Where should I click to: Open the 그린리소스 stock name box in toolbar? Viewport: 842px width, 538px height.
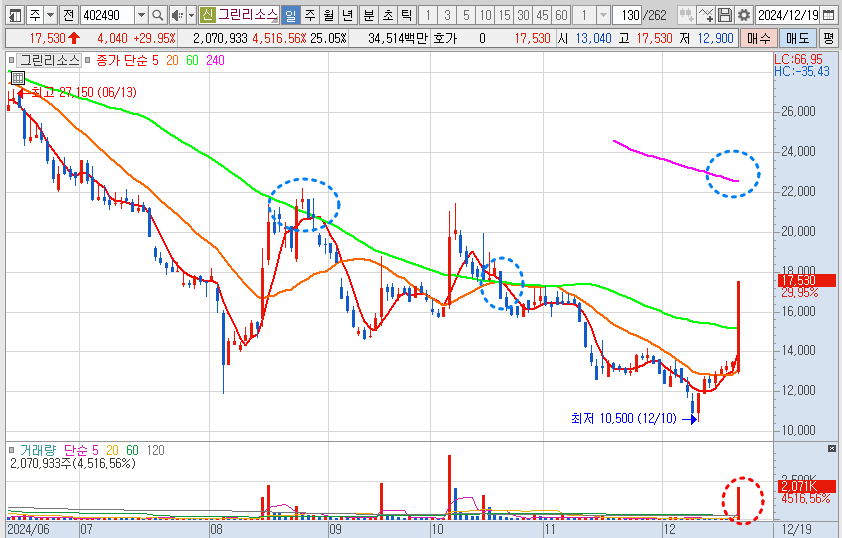[248, 15]
